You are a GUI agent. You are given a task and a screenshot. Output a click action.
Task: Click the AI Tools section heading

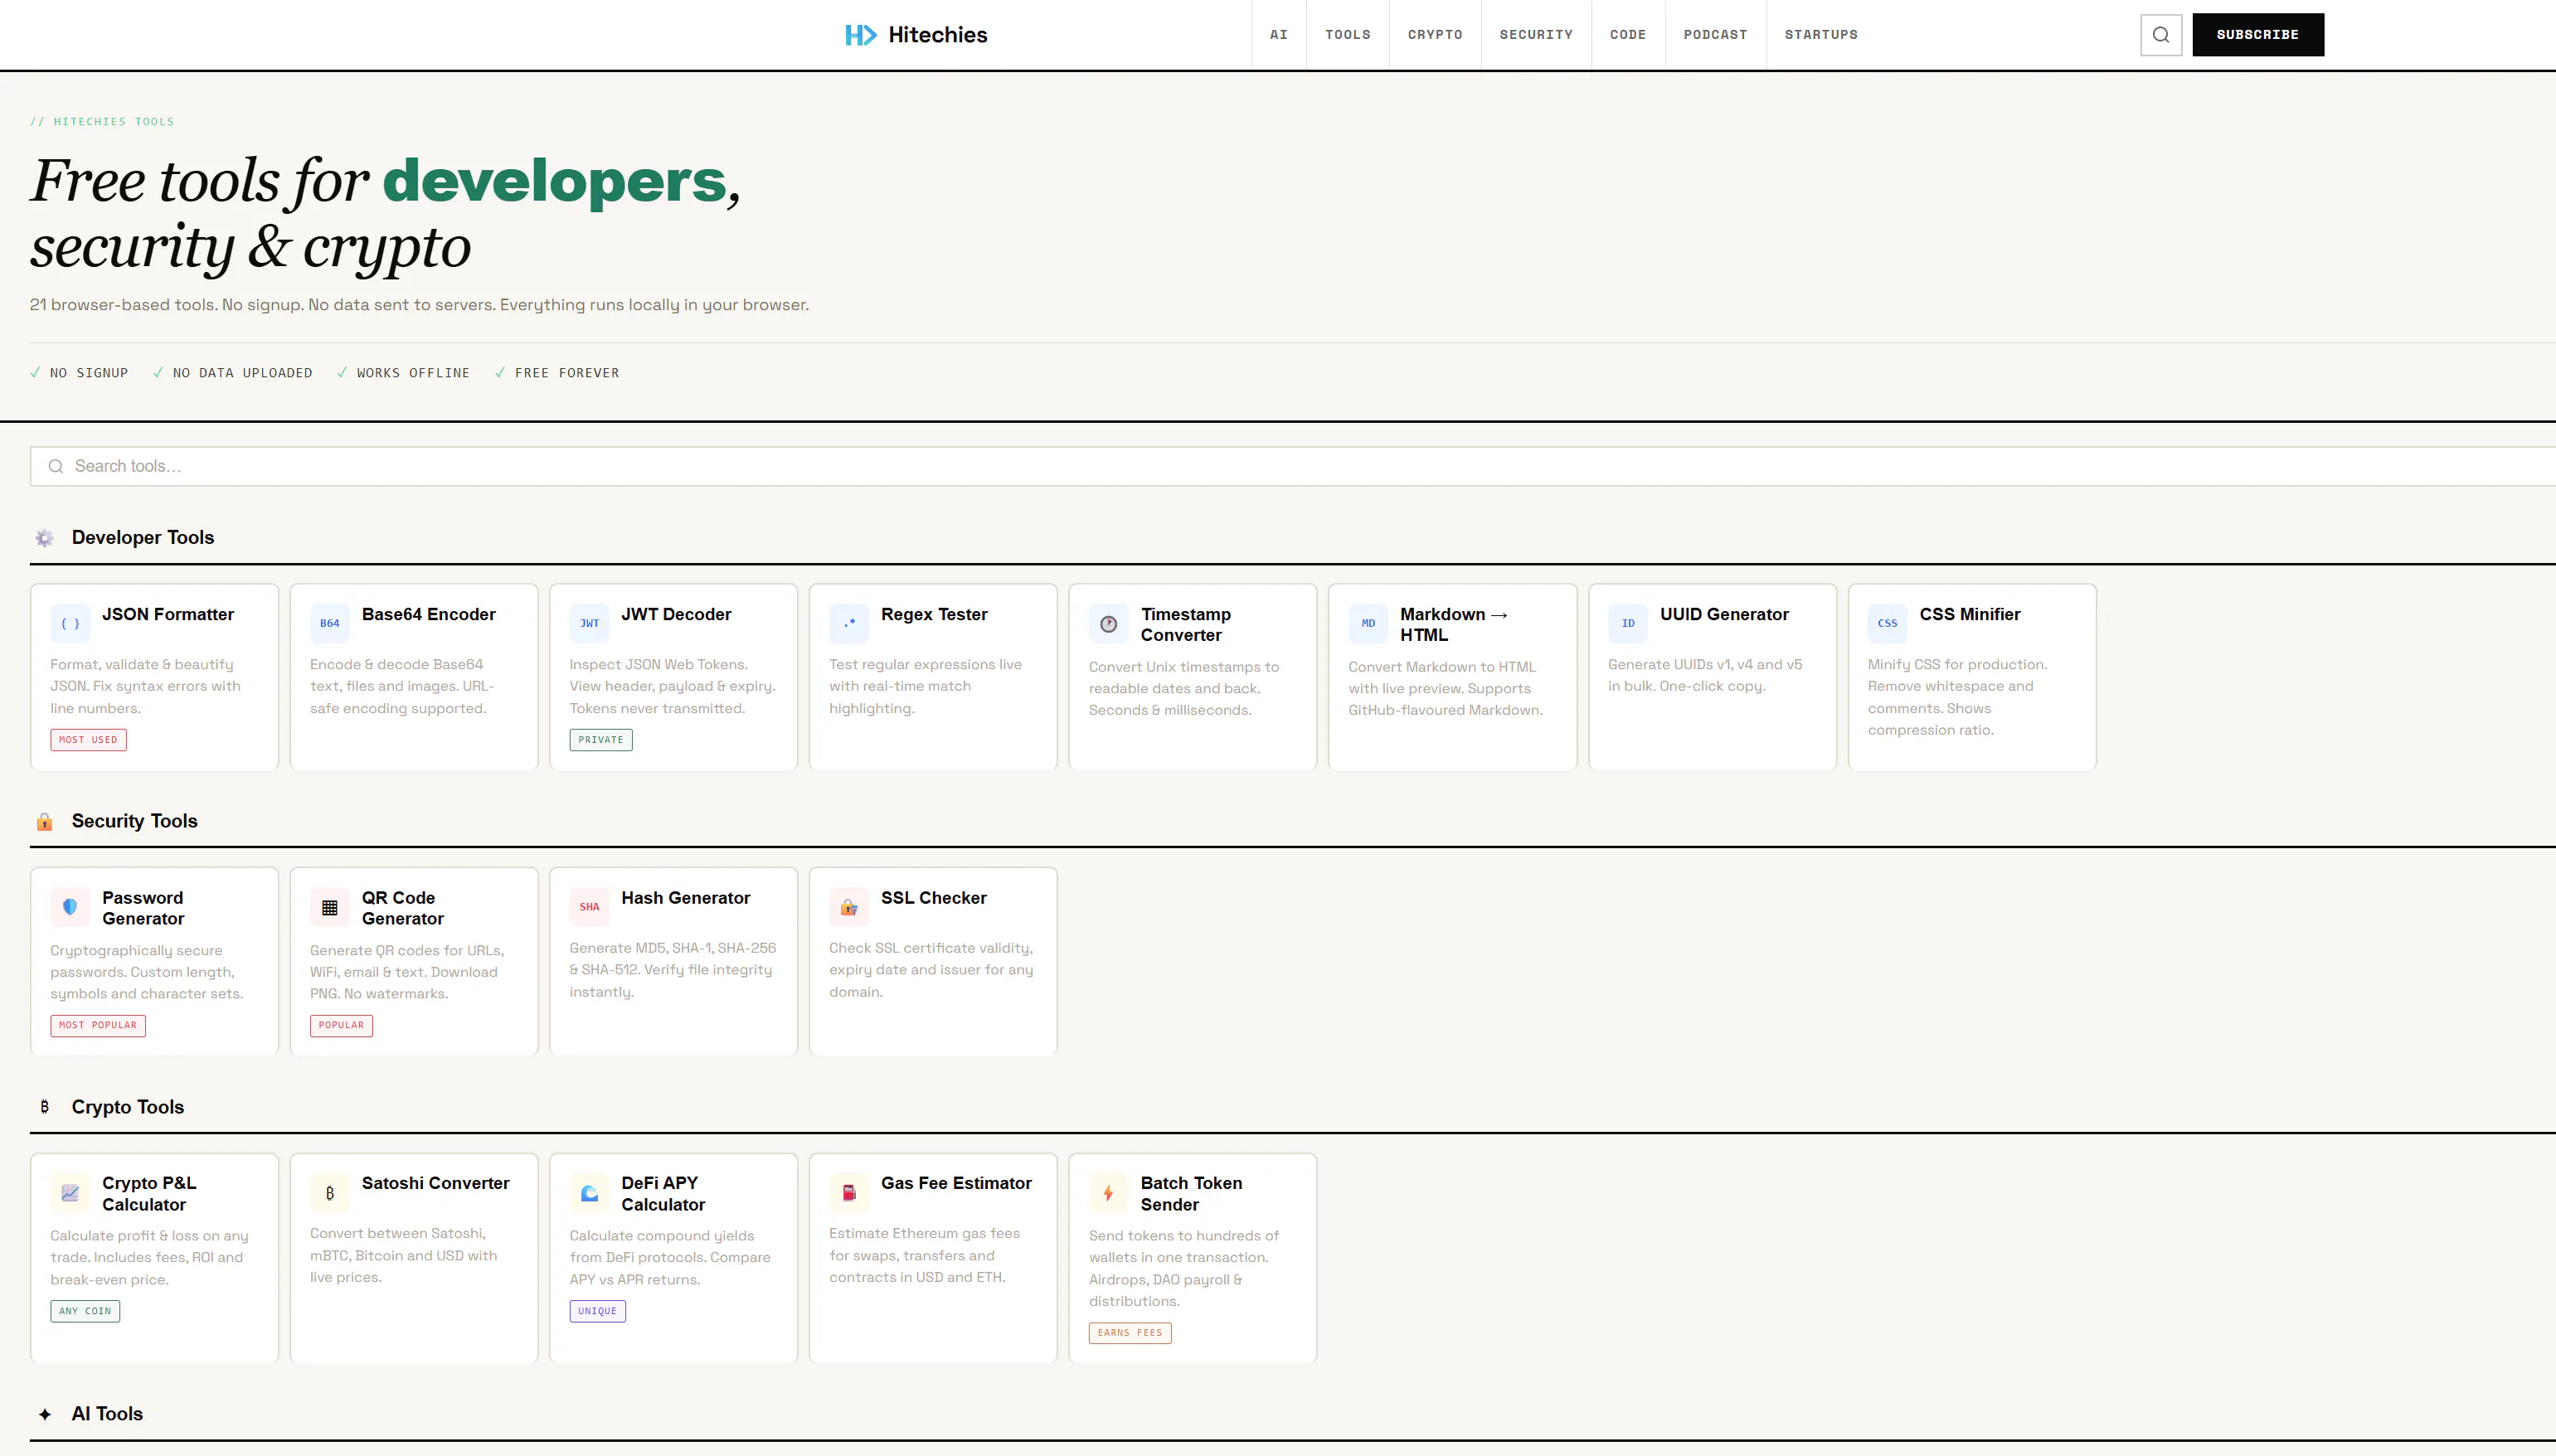coord(107,1414)
